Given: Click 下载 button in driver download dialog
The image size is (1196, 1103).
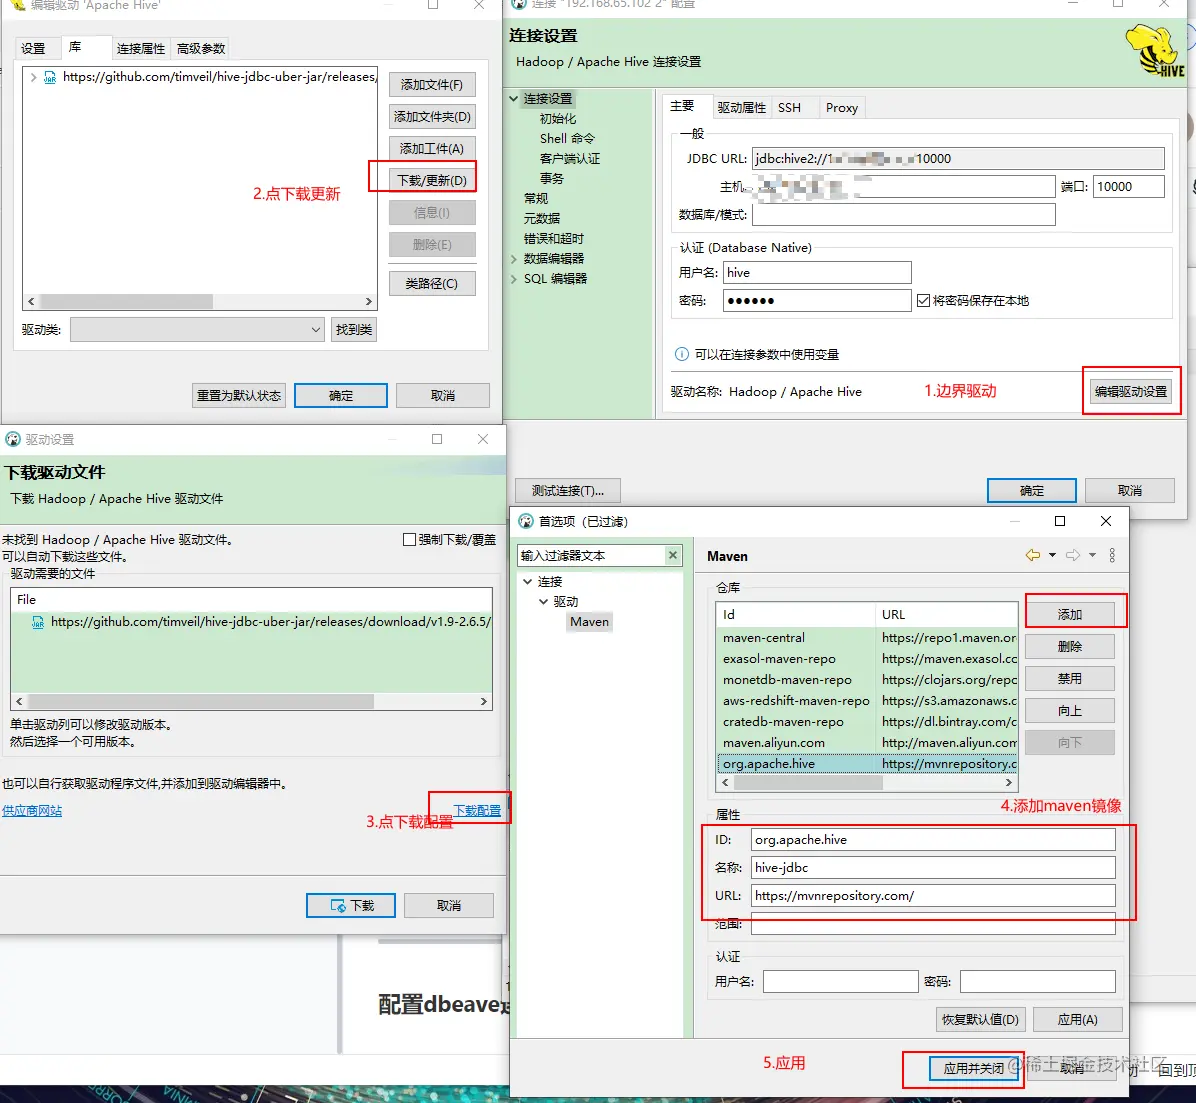Looking at the screenshot, I should click(351, 905).
